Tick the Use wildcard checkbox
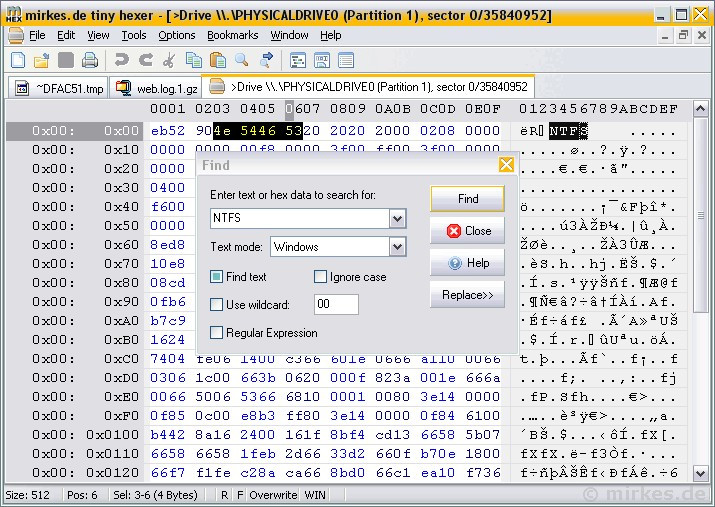The image size is (715, 507). pos(216,305)
